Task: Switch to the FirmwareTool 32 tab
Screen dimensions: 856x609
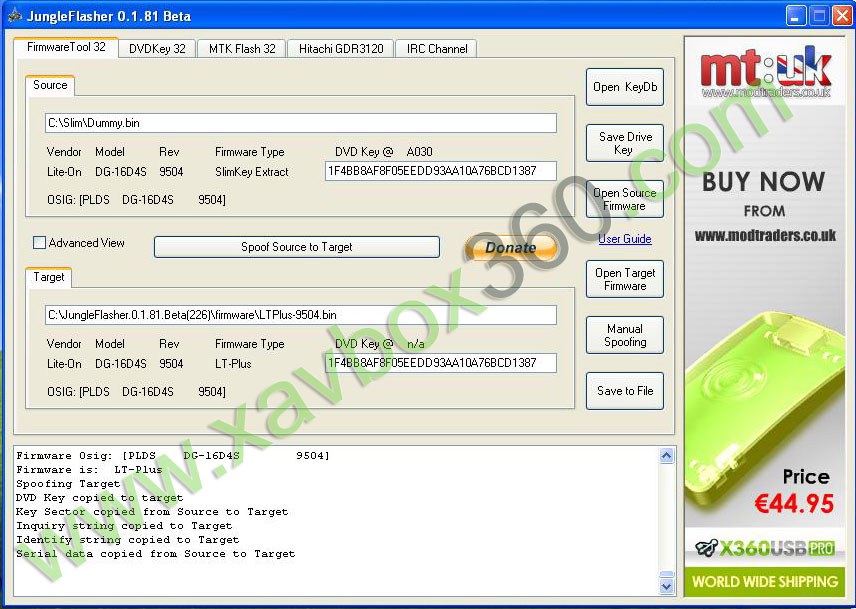Action: (x=66, y=47)
